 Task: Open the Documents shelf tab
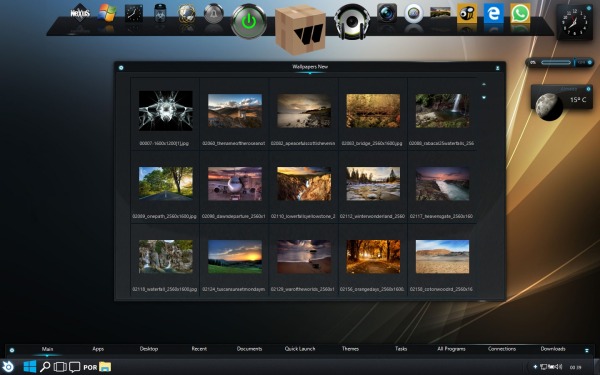pyautogui.click(x=249, y=349)
